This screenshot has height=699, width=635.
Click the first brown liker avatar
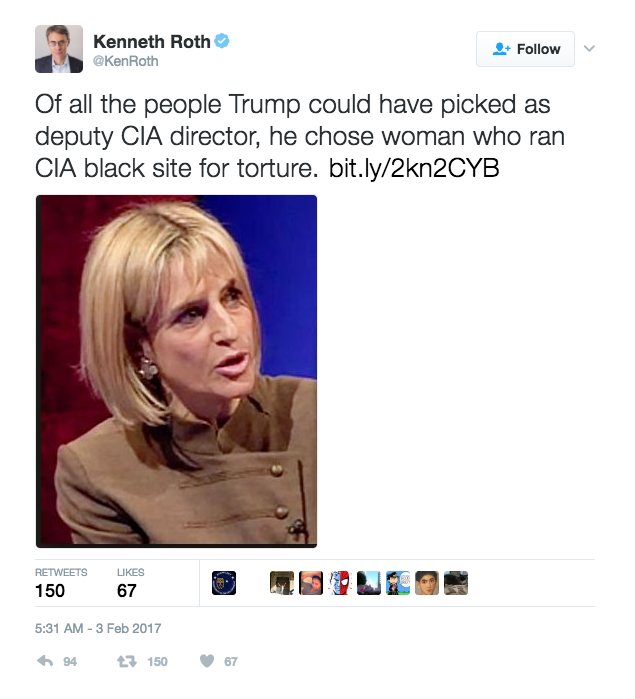tap(282, 583)
